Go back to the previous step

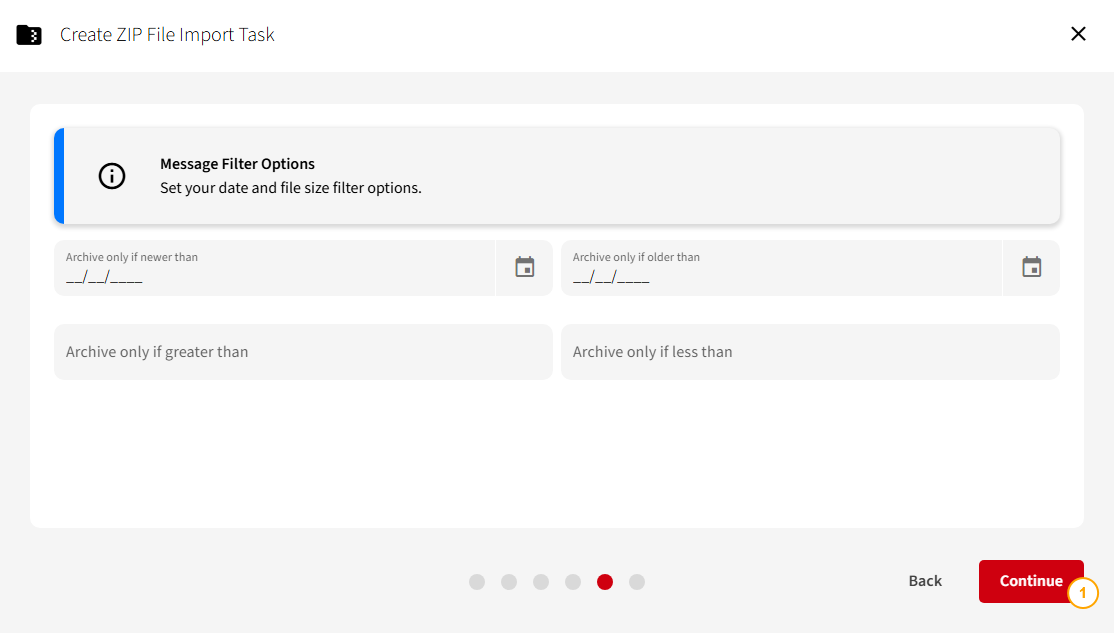point(925,581)
